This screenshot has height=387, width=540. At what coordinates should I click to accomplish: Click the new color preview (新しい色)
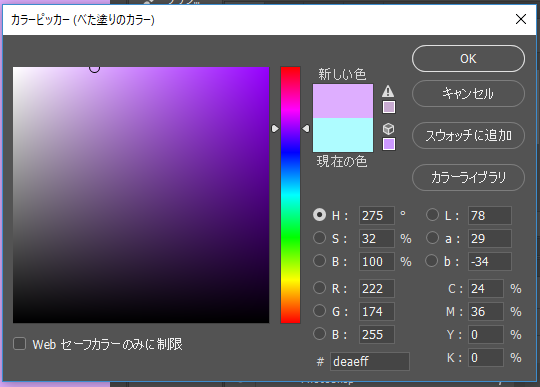(x=343, y=101)
